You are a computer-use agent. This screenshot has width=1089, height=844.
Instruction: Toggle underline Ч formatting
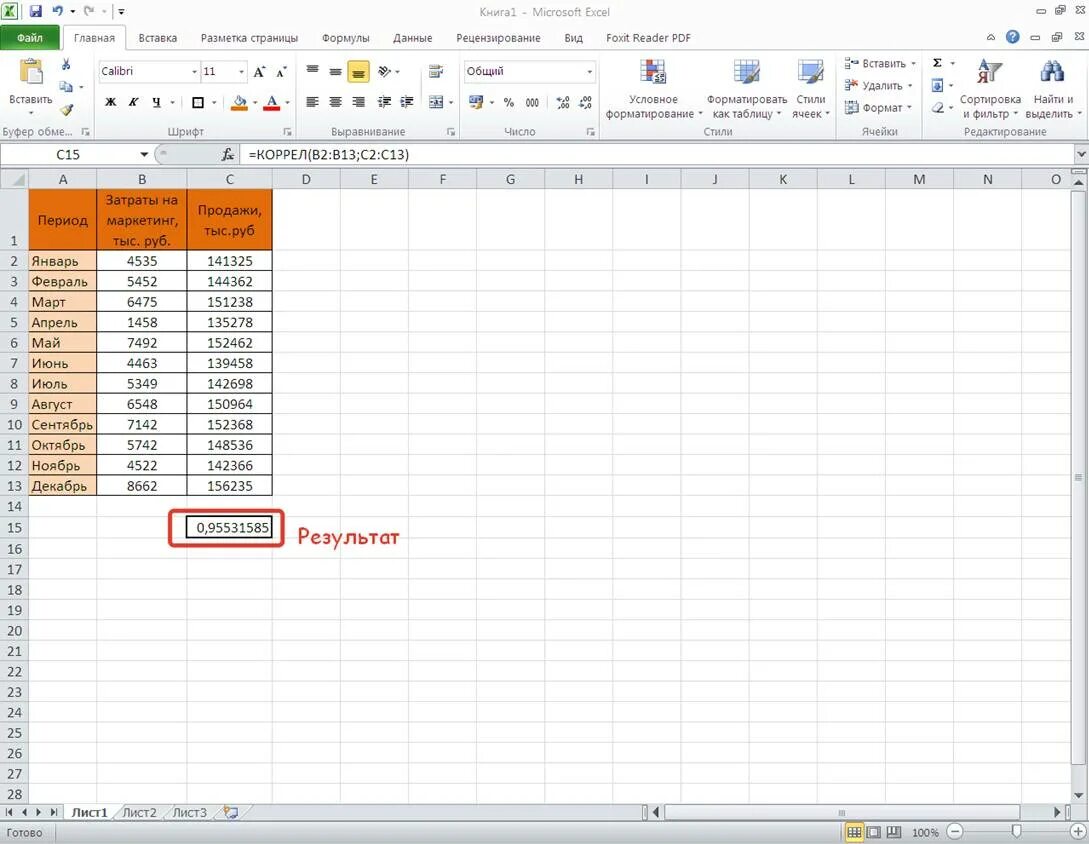(x=156, y=103)
